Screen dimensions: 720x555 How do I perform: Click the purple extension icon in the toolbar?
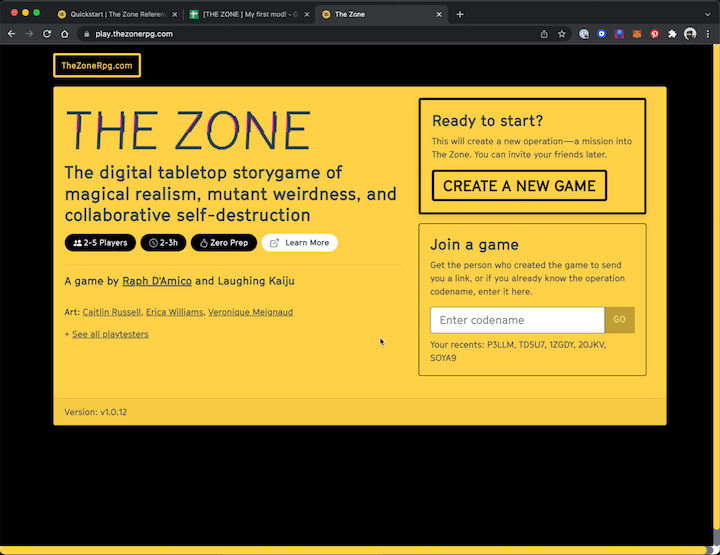[x=619, y=34]
